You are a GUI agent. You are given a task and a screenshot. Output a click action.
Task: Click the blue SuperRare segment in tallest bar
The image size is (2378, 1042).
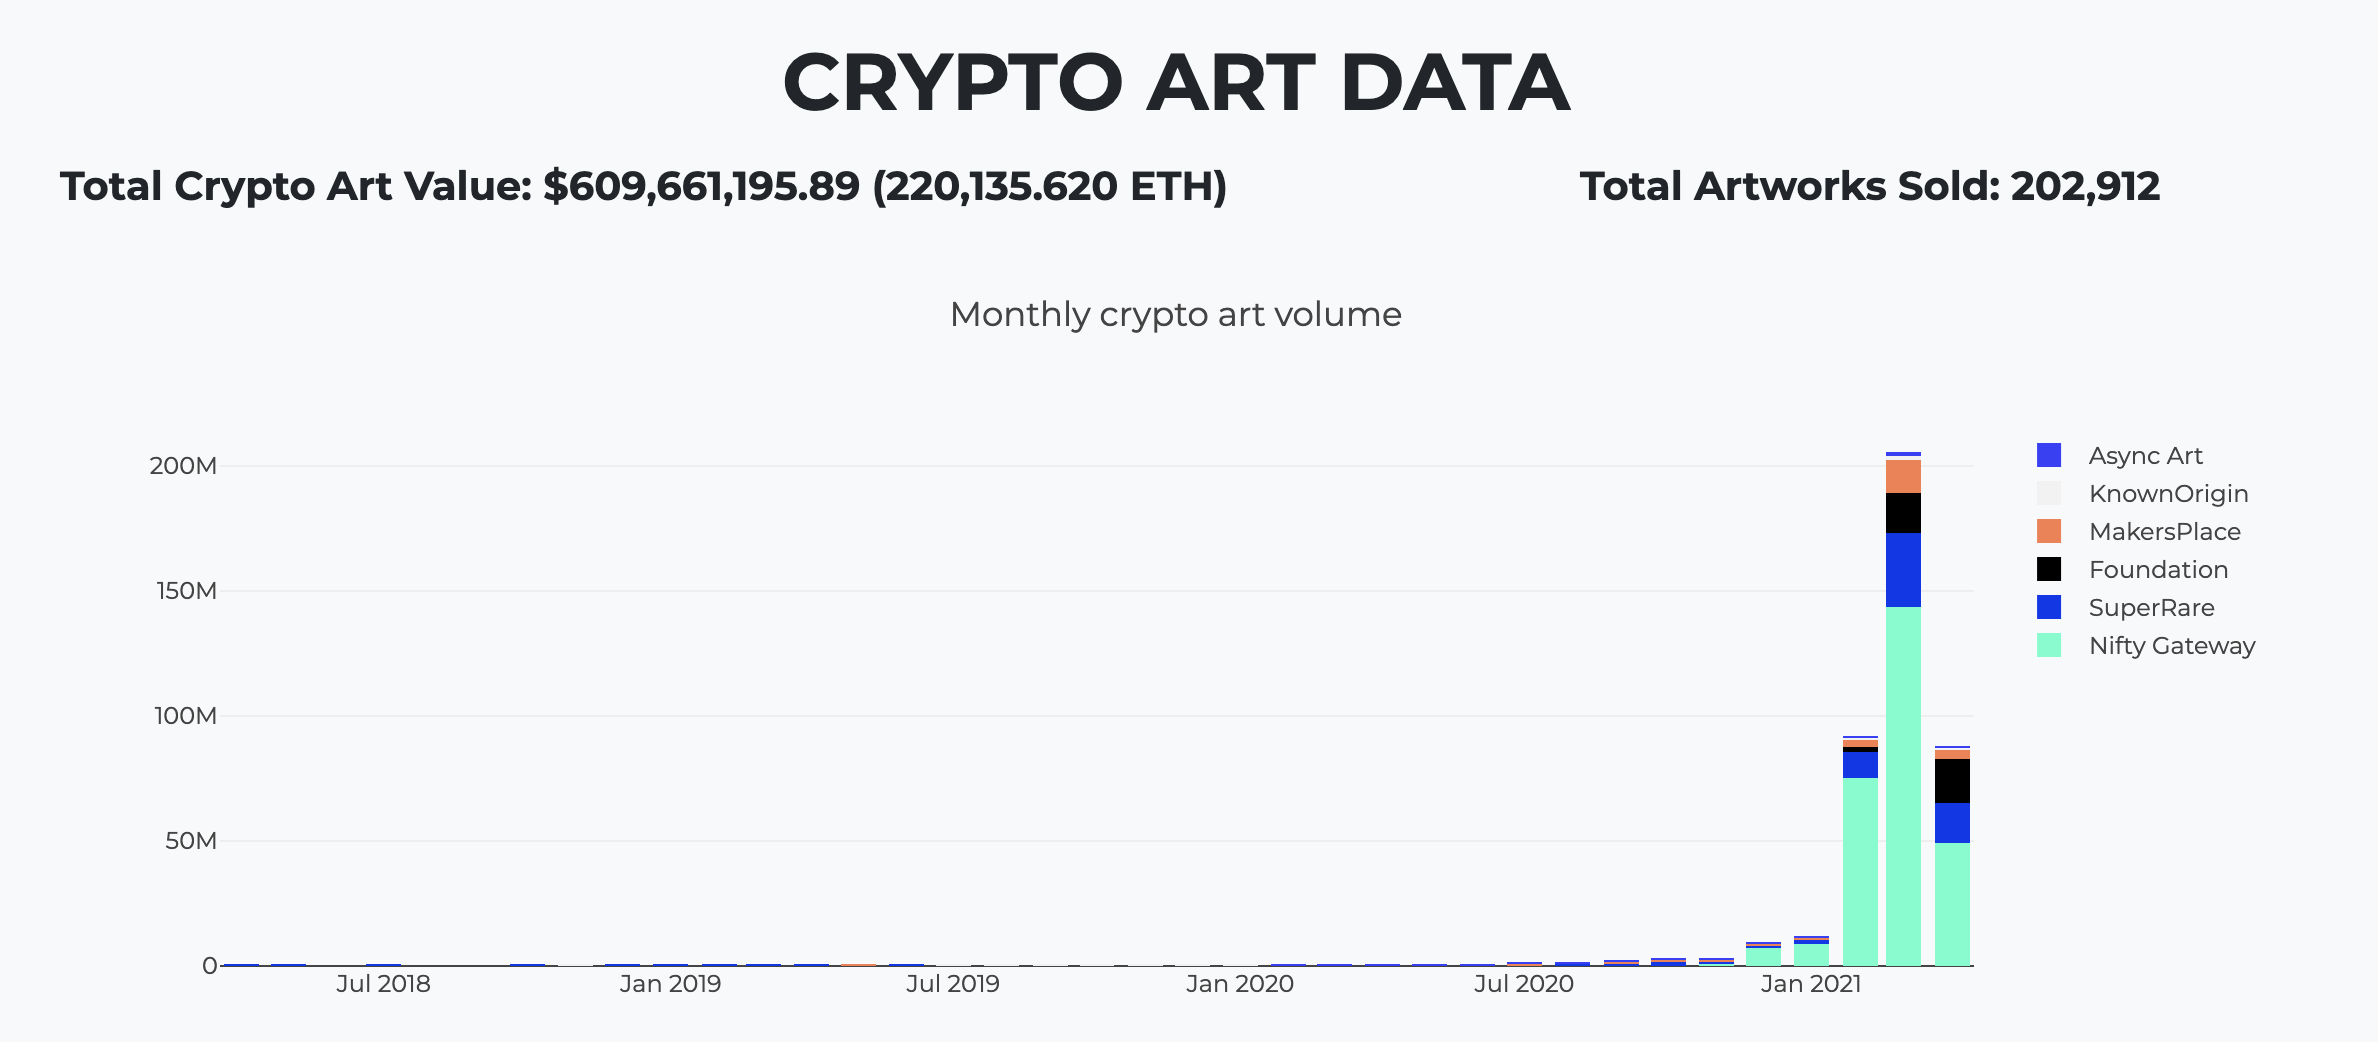1903,570
